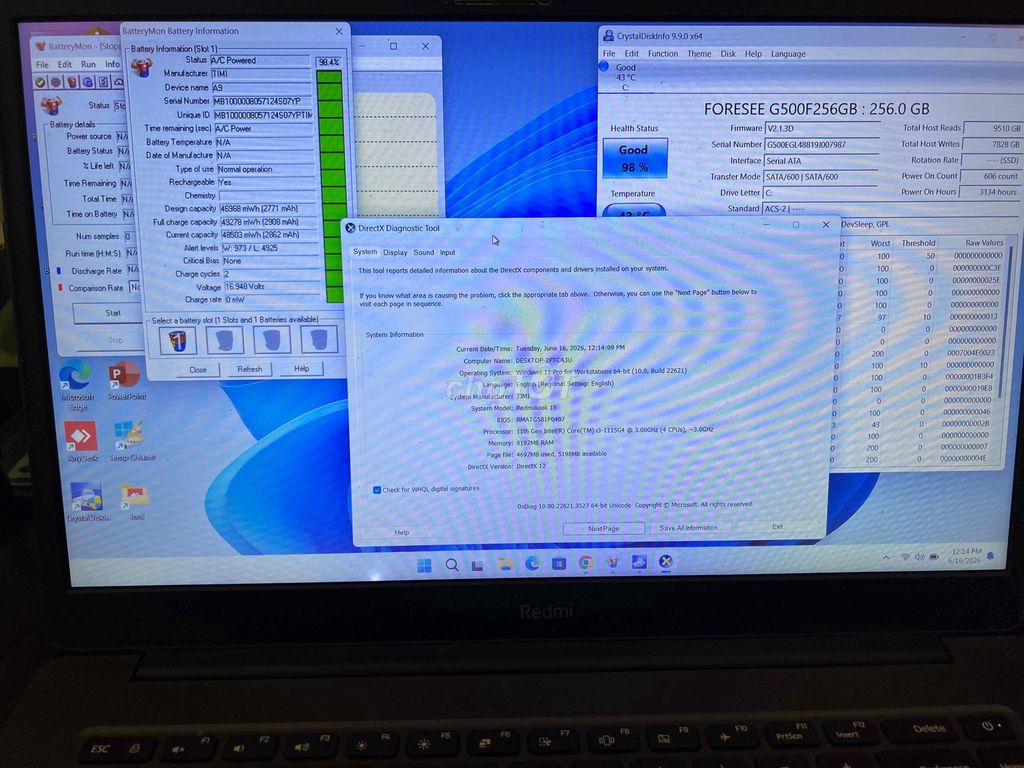Open Temp Cleaner desktop shortcut
Viewport: 1024px width, 768px height.
tap(131, 441)
